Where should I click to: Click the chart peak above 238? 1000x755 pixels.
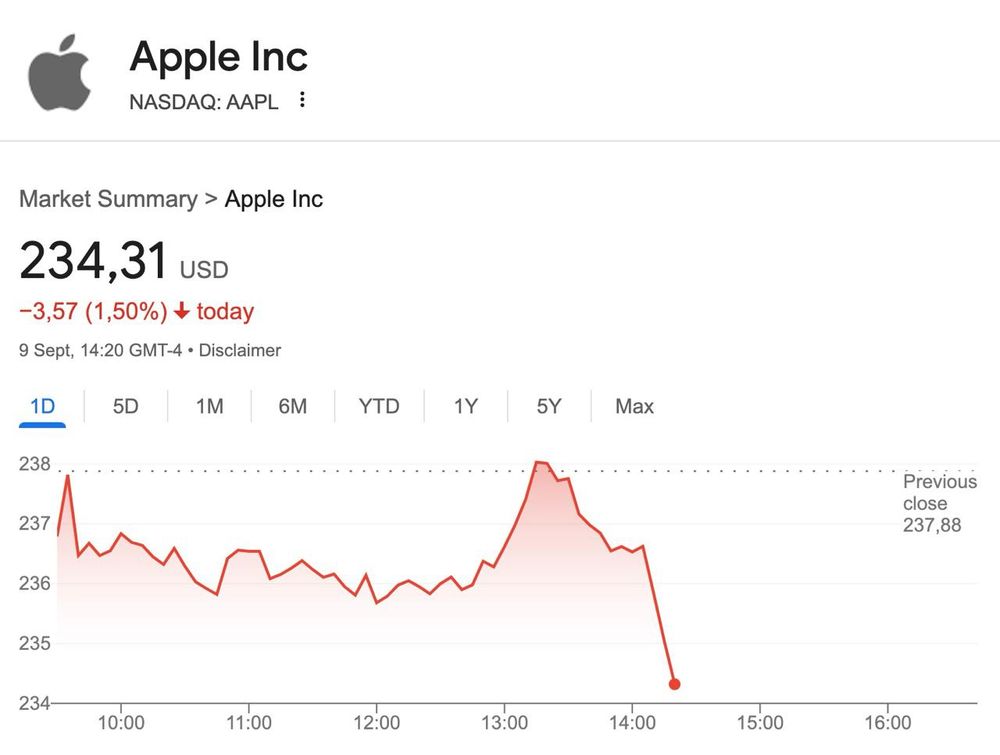(540, 462)
